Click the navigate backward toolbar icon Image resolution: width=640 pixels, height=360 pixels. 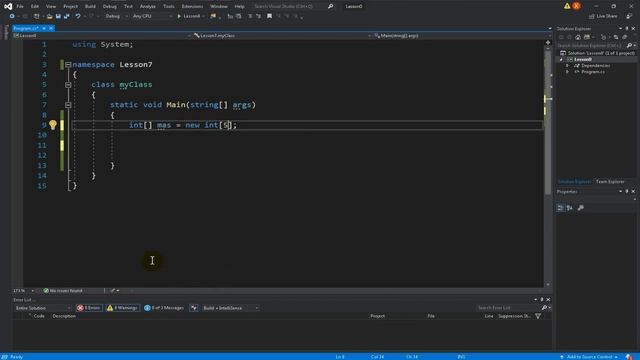12,16
